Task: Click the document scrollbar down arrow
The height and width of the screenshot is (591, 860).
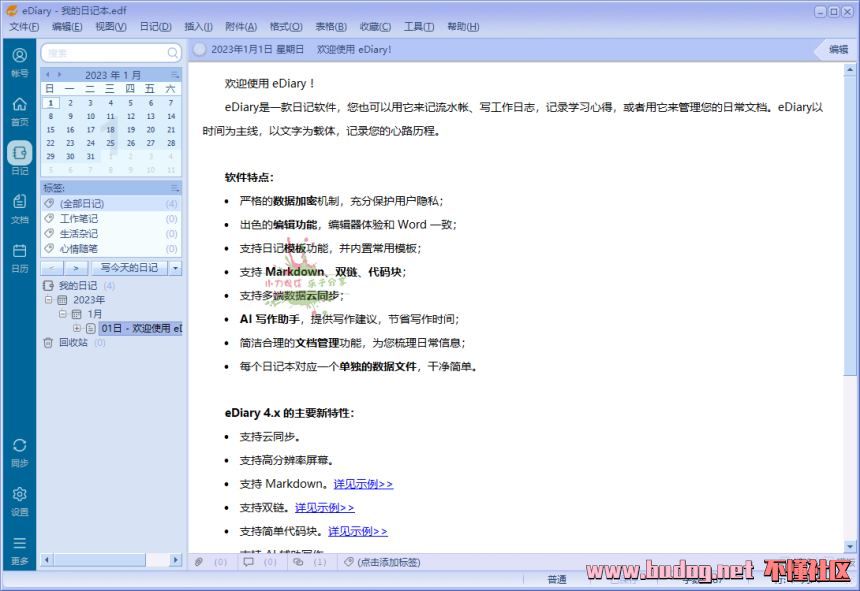Action: (x=850, y=547)
